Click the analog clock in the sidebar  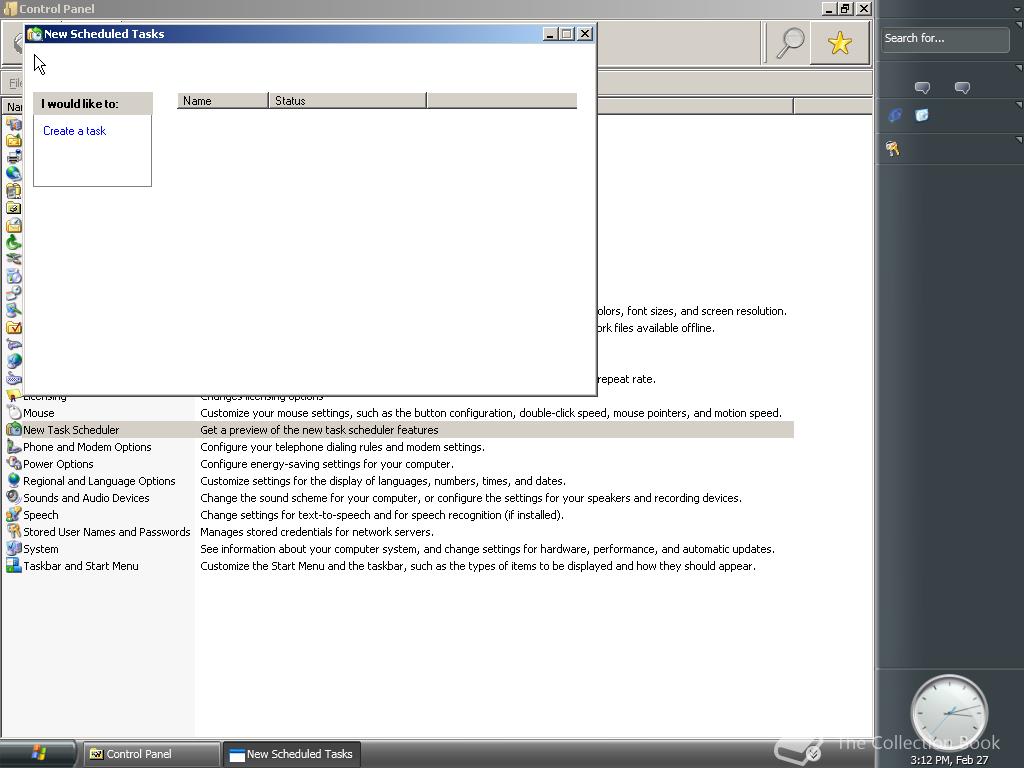pyautogui.click(x=950, y=714)
